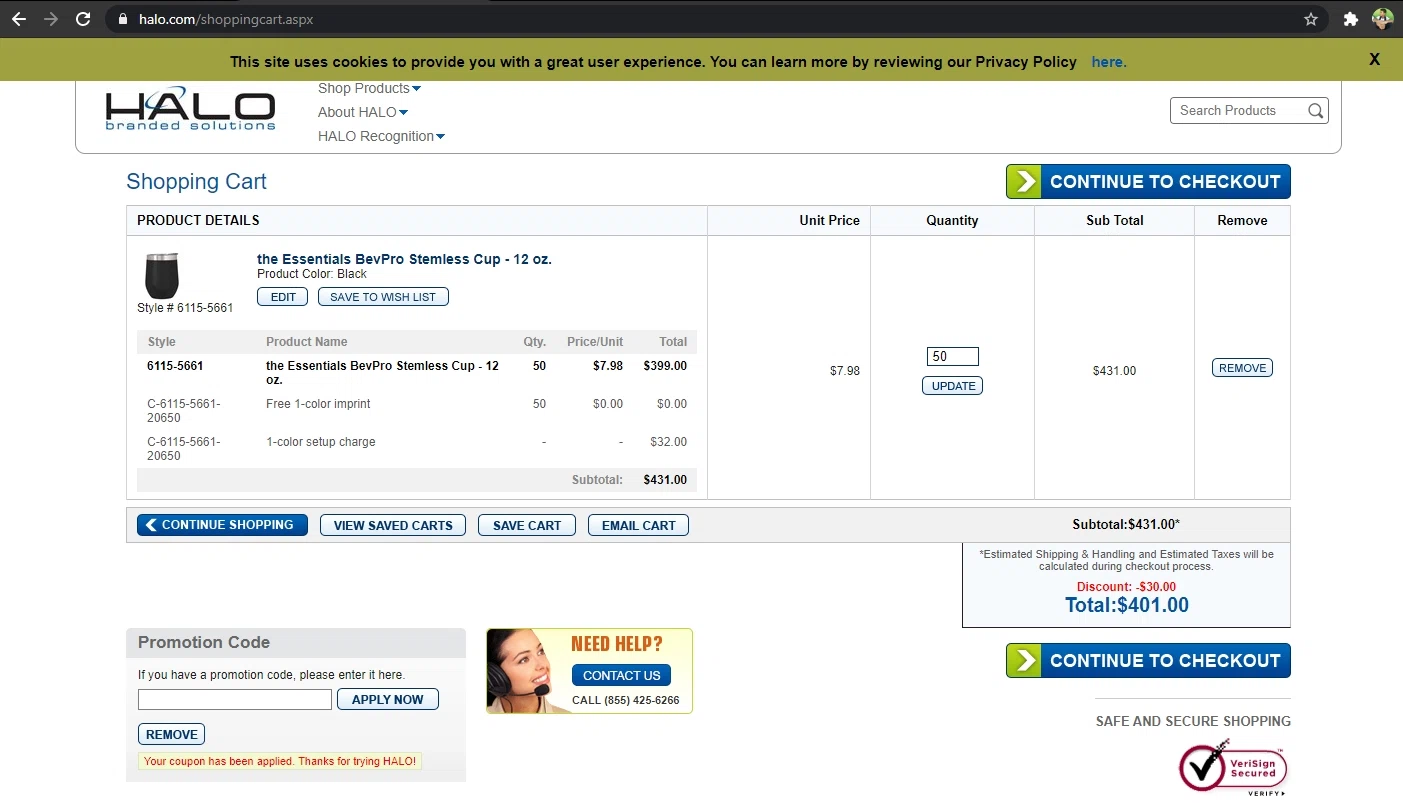Remove the BevPro Stemless Cup from cart

coord(1242,368)
